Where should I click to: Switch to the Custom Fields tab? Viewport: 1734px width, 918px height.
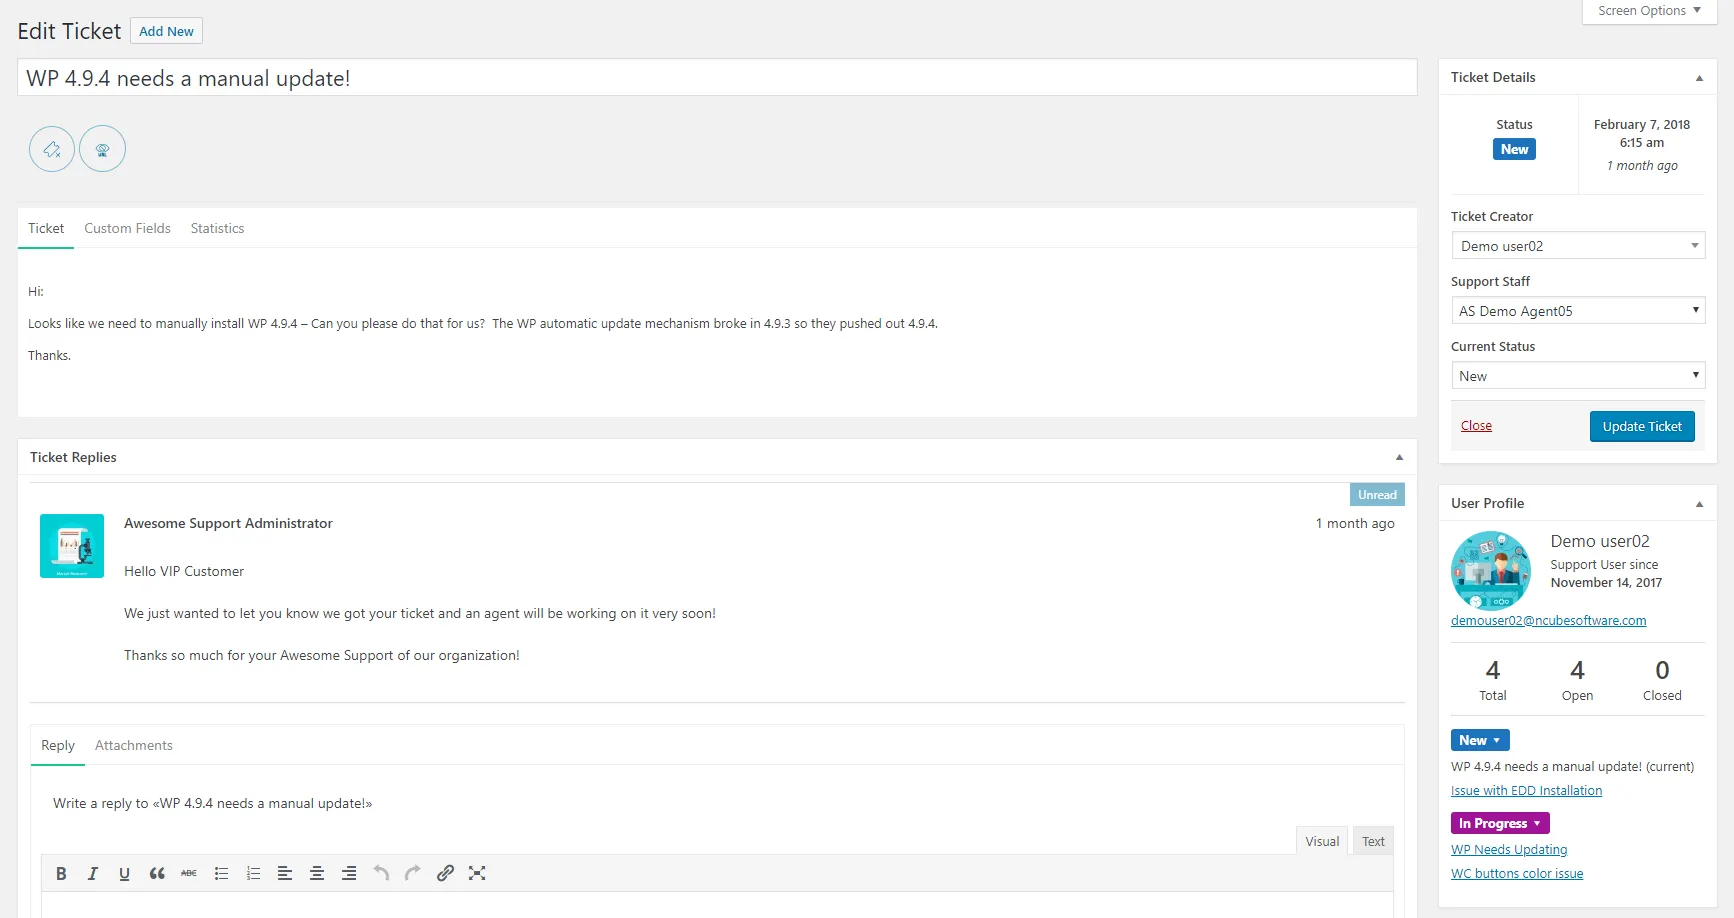127,228
